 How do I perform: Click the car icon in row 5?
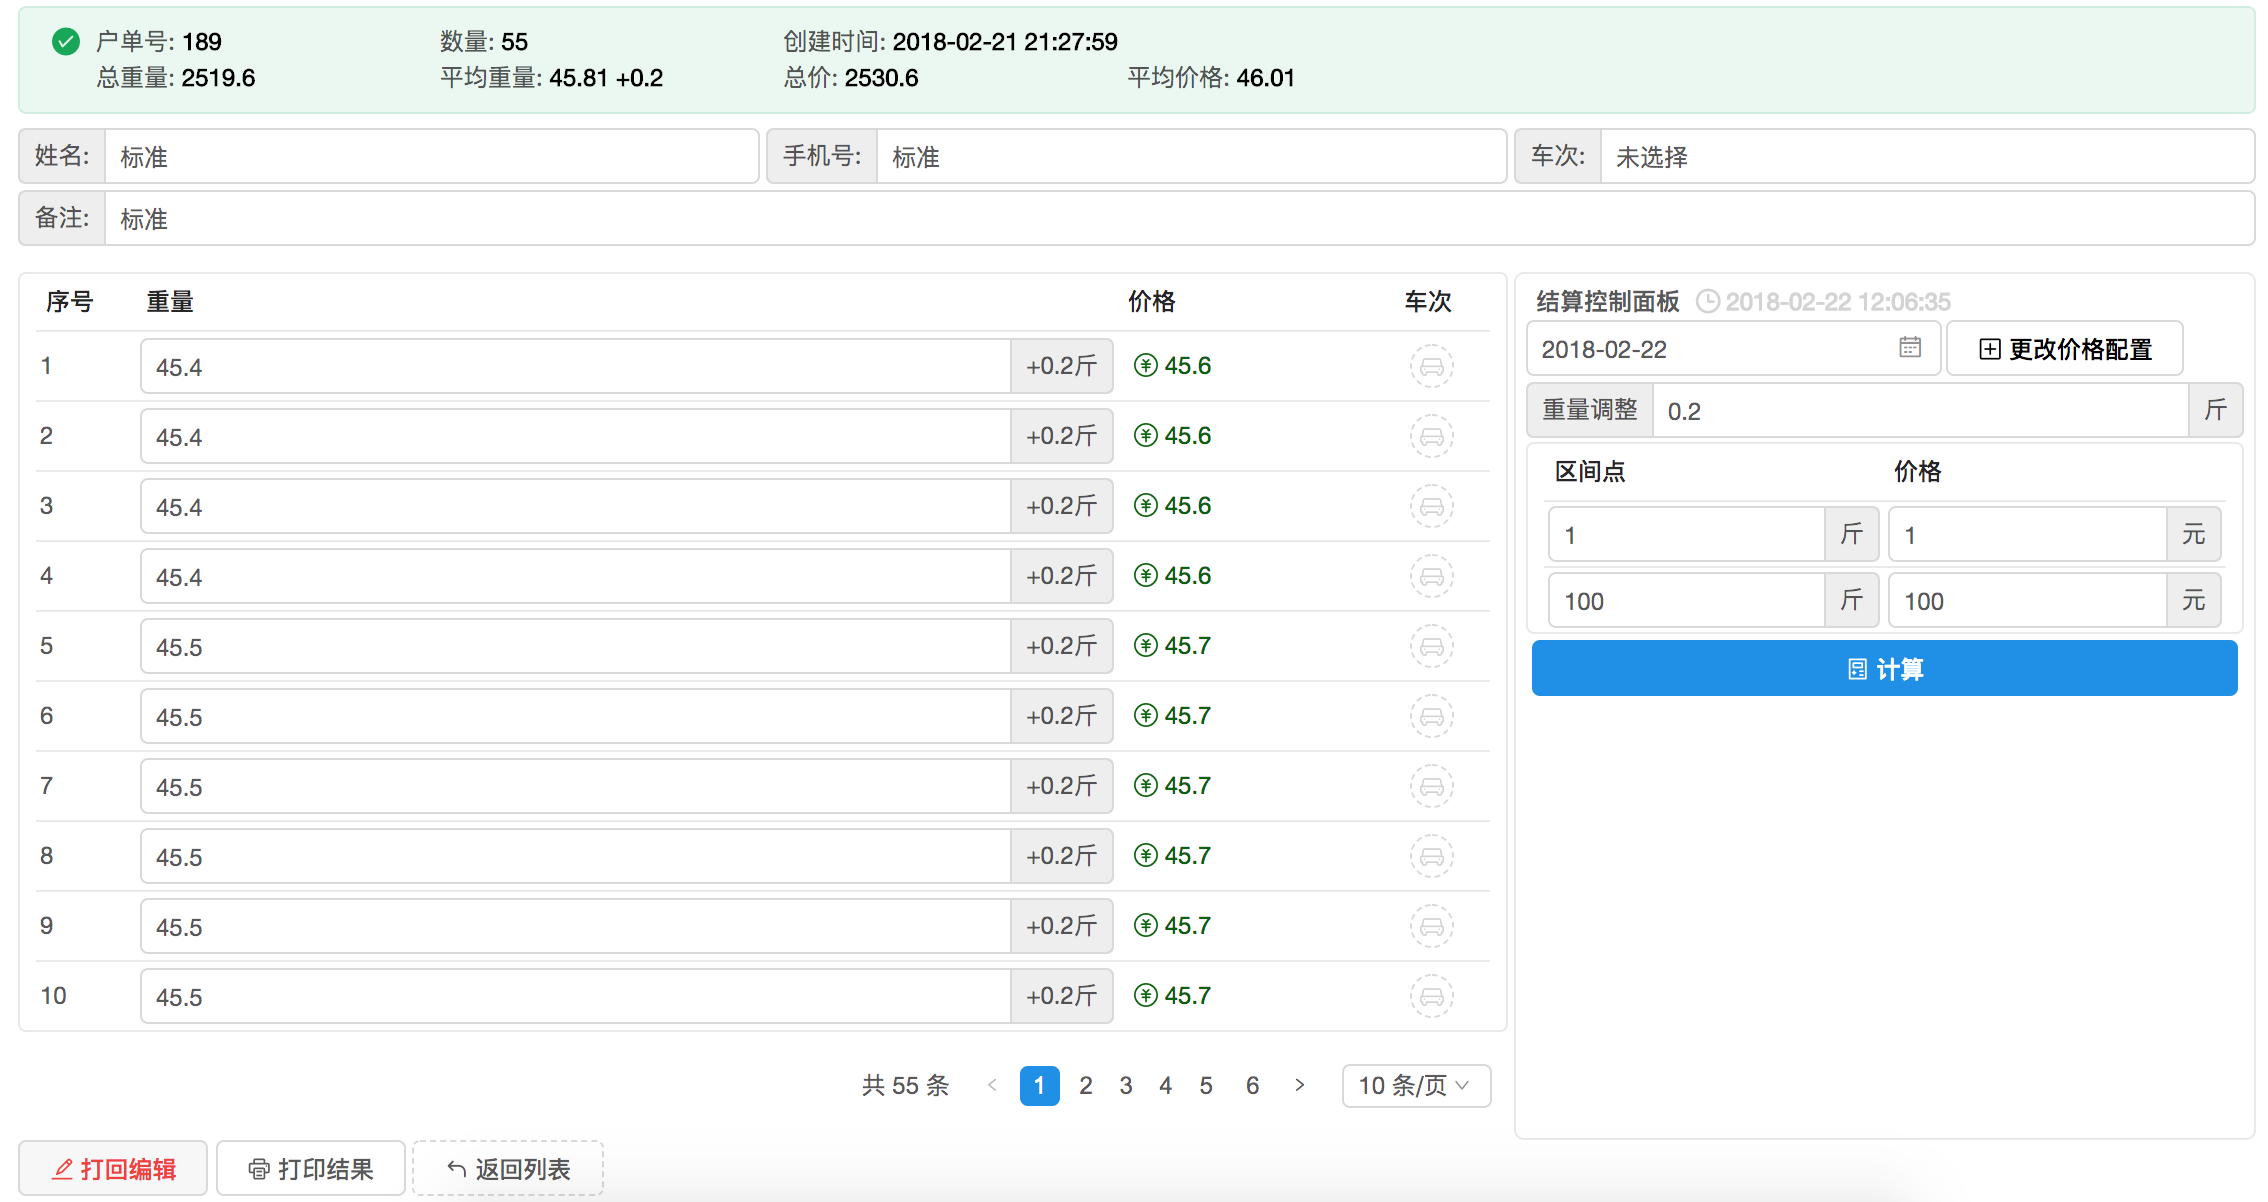(x=1431, y=646)
